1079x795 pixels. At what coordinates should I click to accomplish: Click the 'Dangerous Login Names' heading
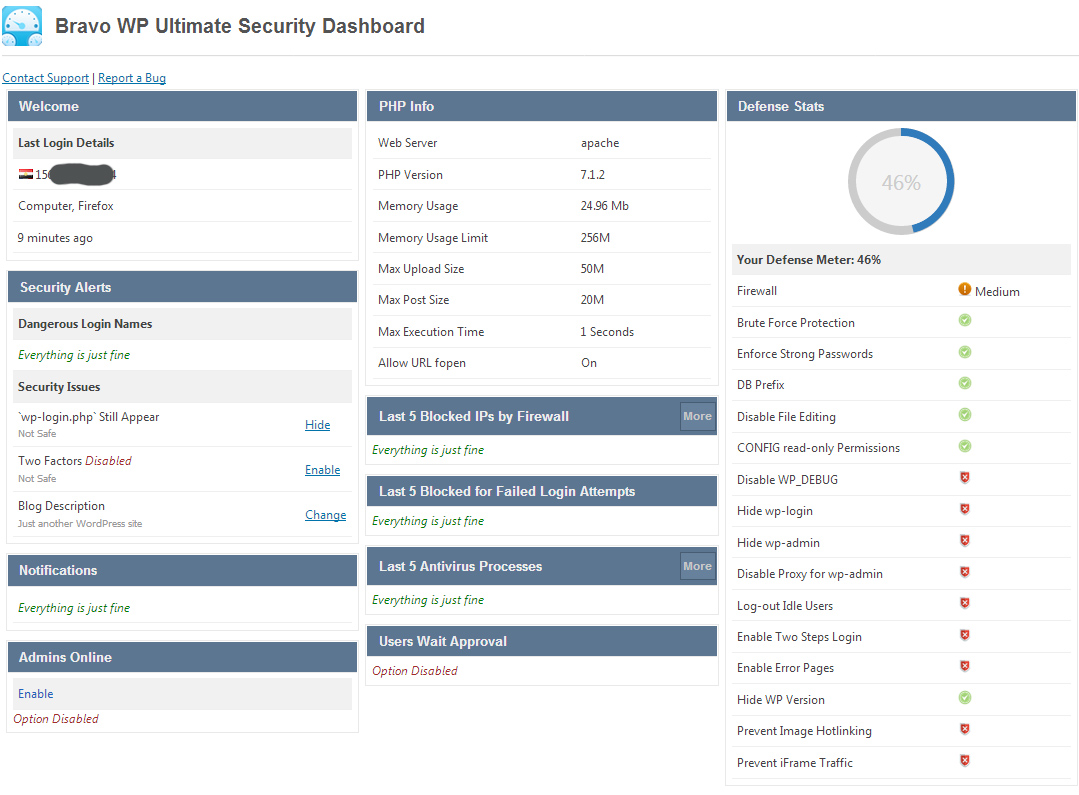pyautogui.click(x=85, y=324)
